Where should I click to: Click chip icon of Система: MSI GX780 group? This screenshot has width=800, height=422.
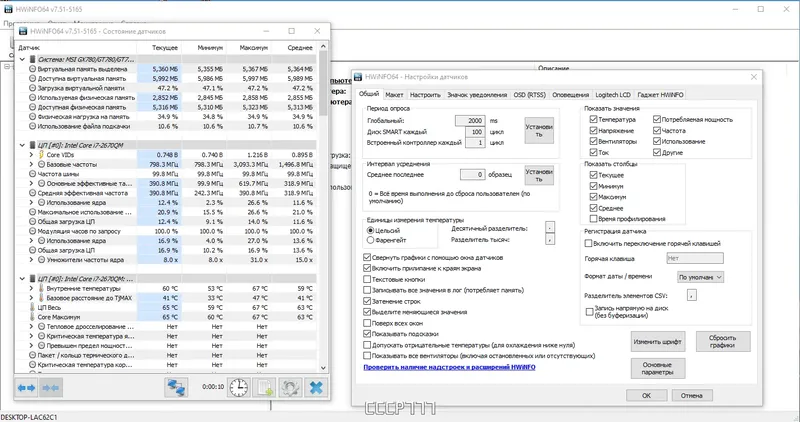33,60
